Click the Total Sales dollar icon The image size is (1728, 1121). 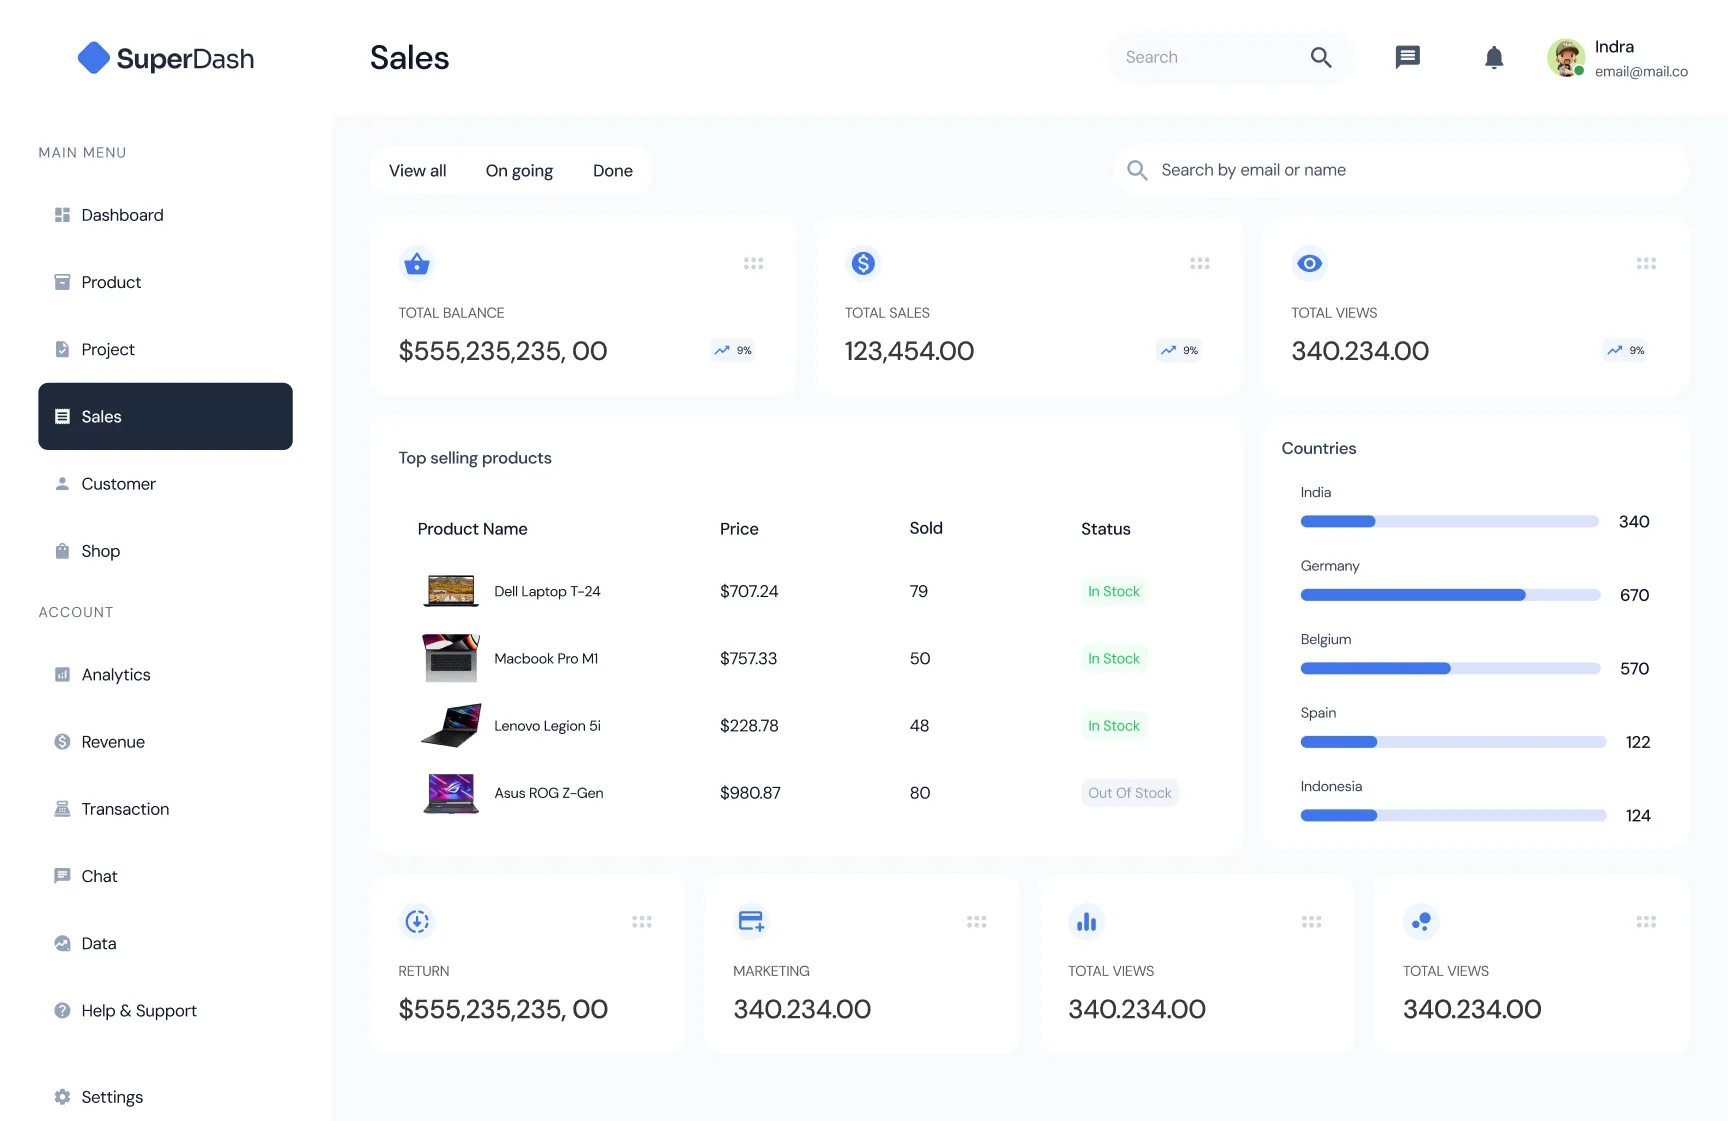tap(863, 264)
